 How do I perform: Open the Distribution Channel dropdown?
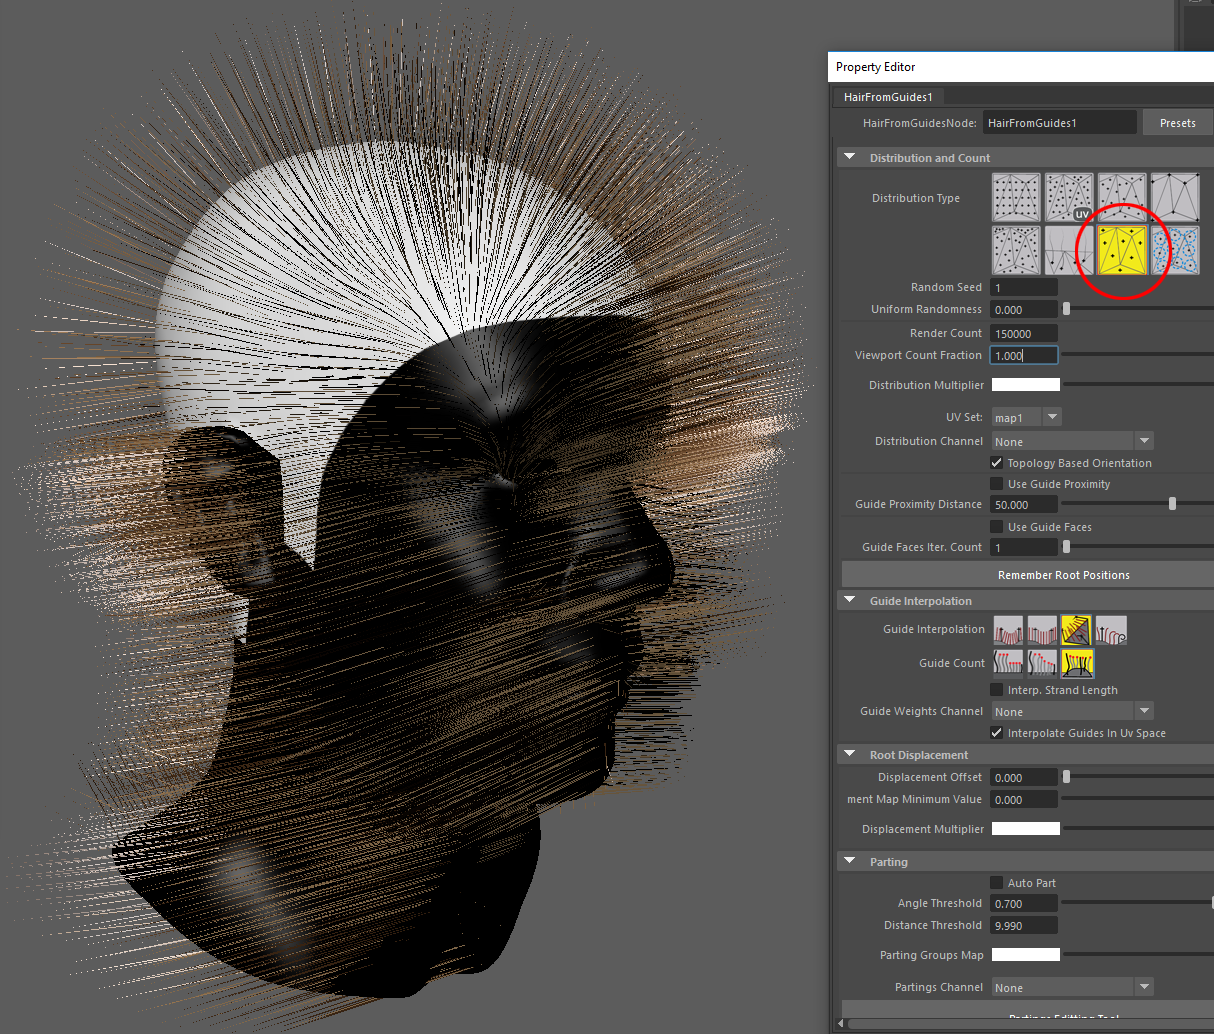[1144, 441]
